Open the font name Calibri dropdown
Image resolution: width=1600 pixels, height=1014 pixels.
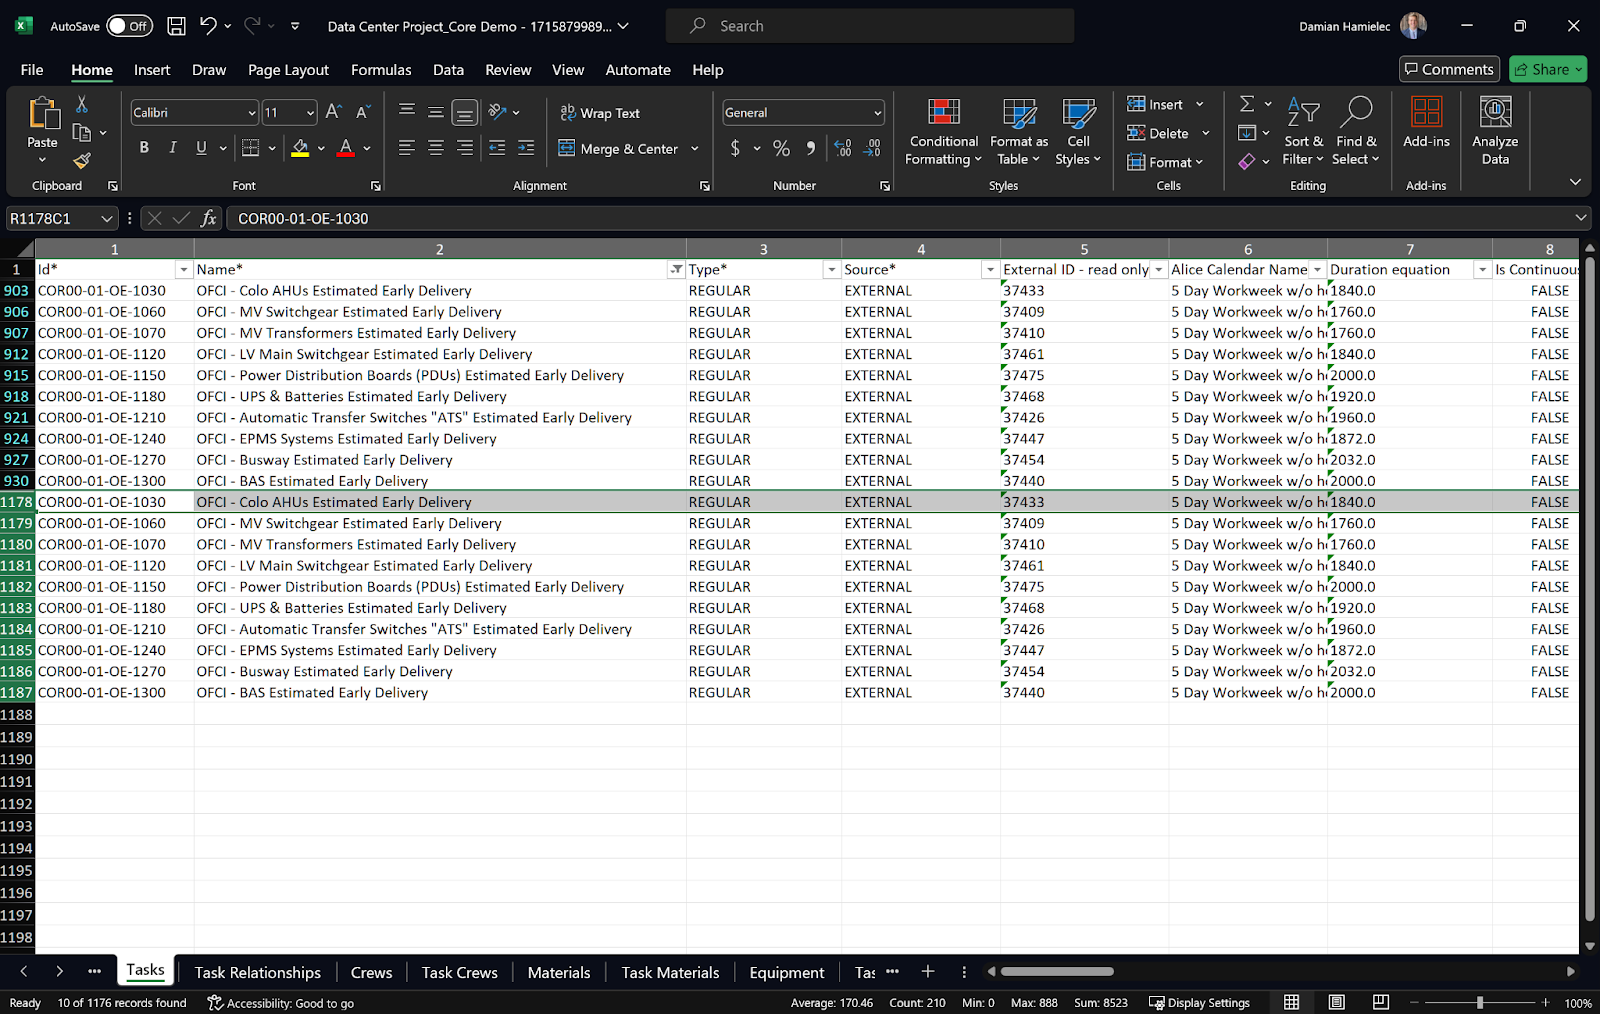(x=252, y=113)
